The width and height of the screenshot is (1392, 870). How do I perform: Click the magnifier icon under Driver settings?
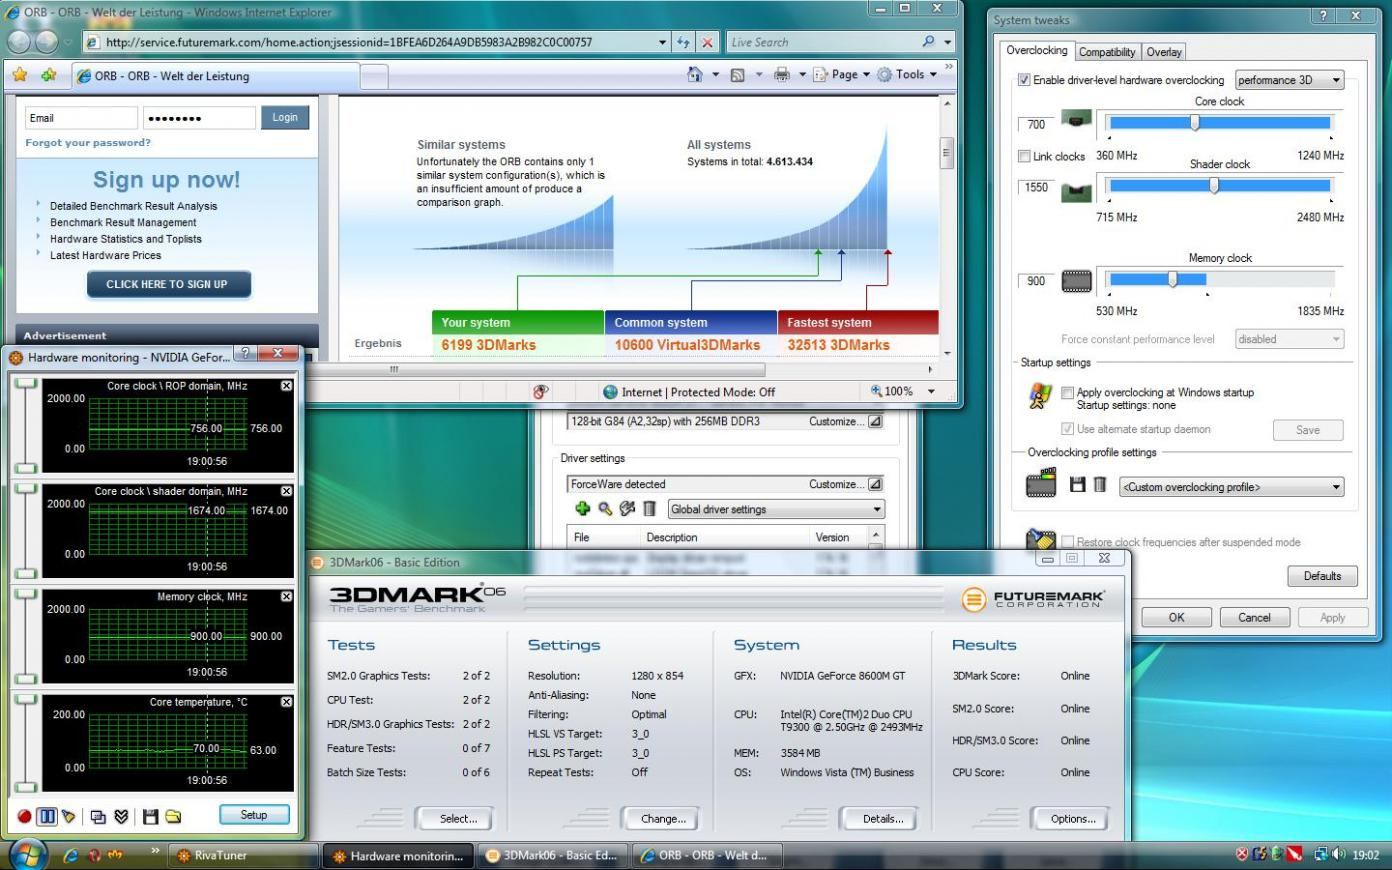coord(605,509)
